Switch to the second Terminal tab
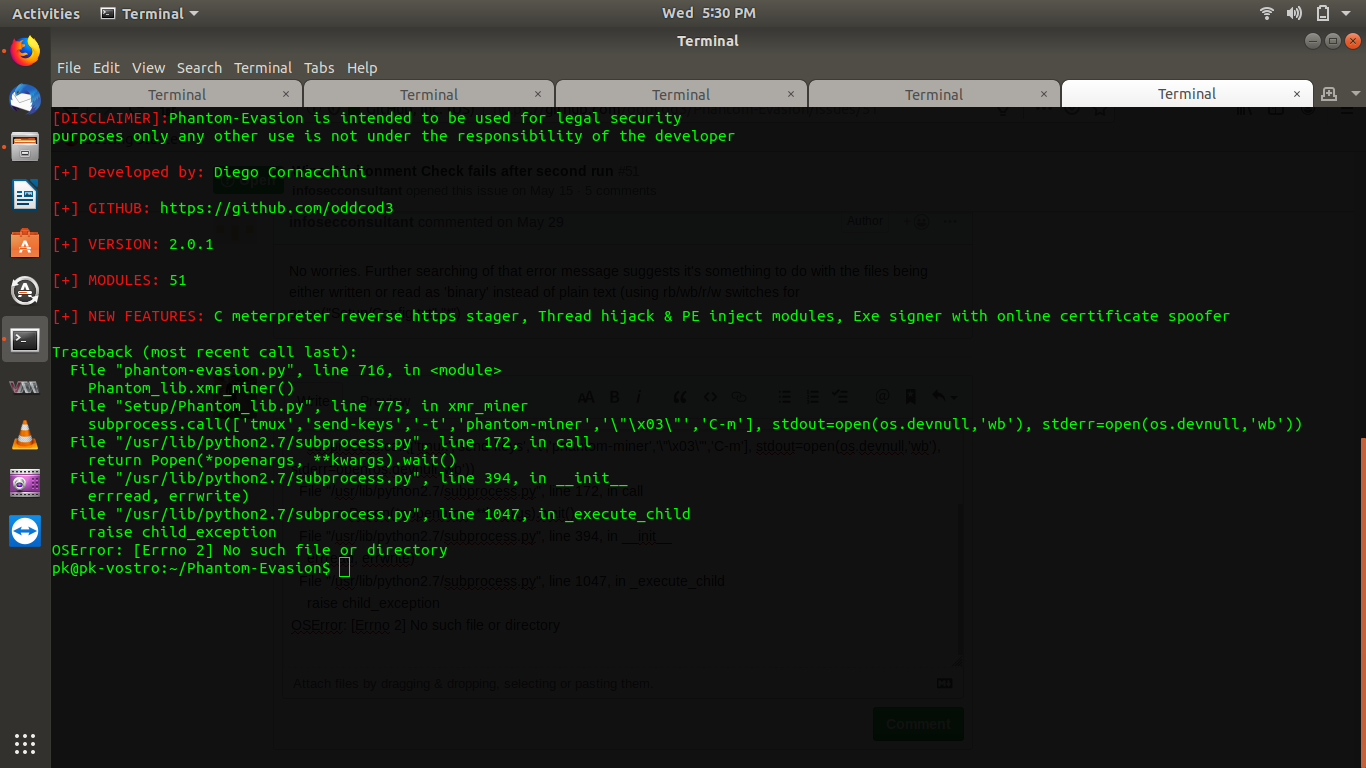 click(x=428, y=93)
